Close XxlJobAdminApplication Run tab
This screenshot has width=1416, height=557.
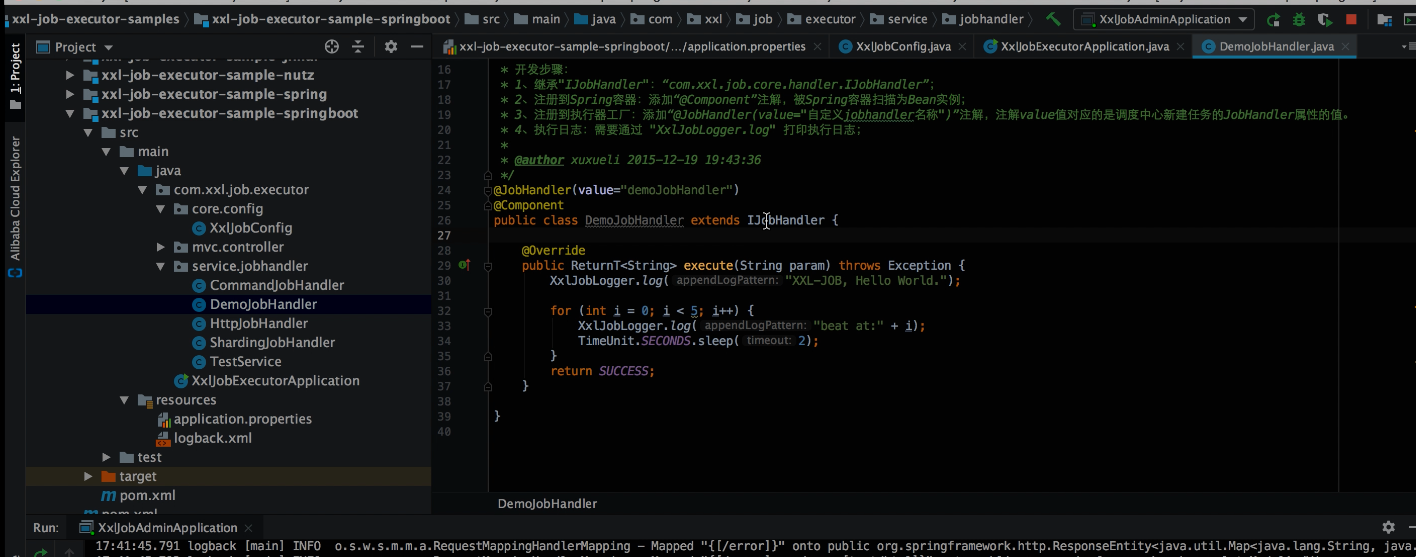250,528
